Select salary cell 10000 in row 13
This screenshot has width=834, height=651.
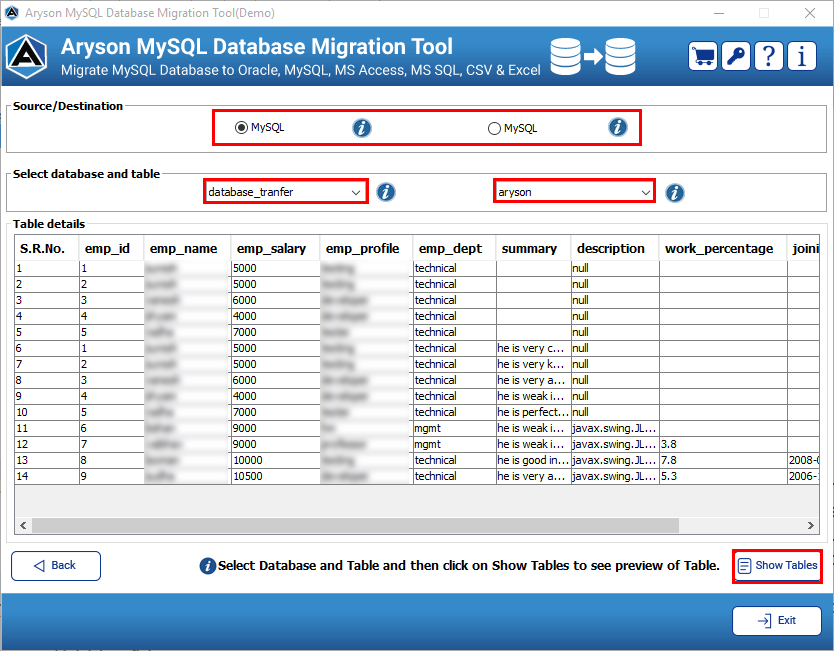click(x=276, y=460)
